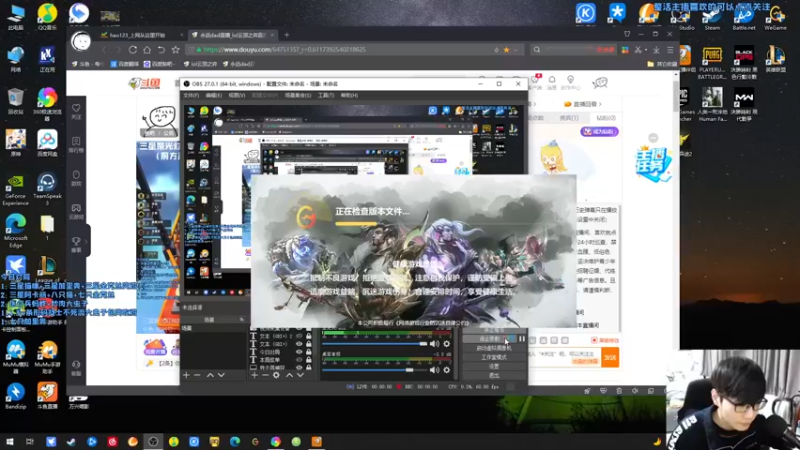Open the 工具(T) menu in OBS
The image size is (800, 450).
tap(326, 95)
